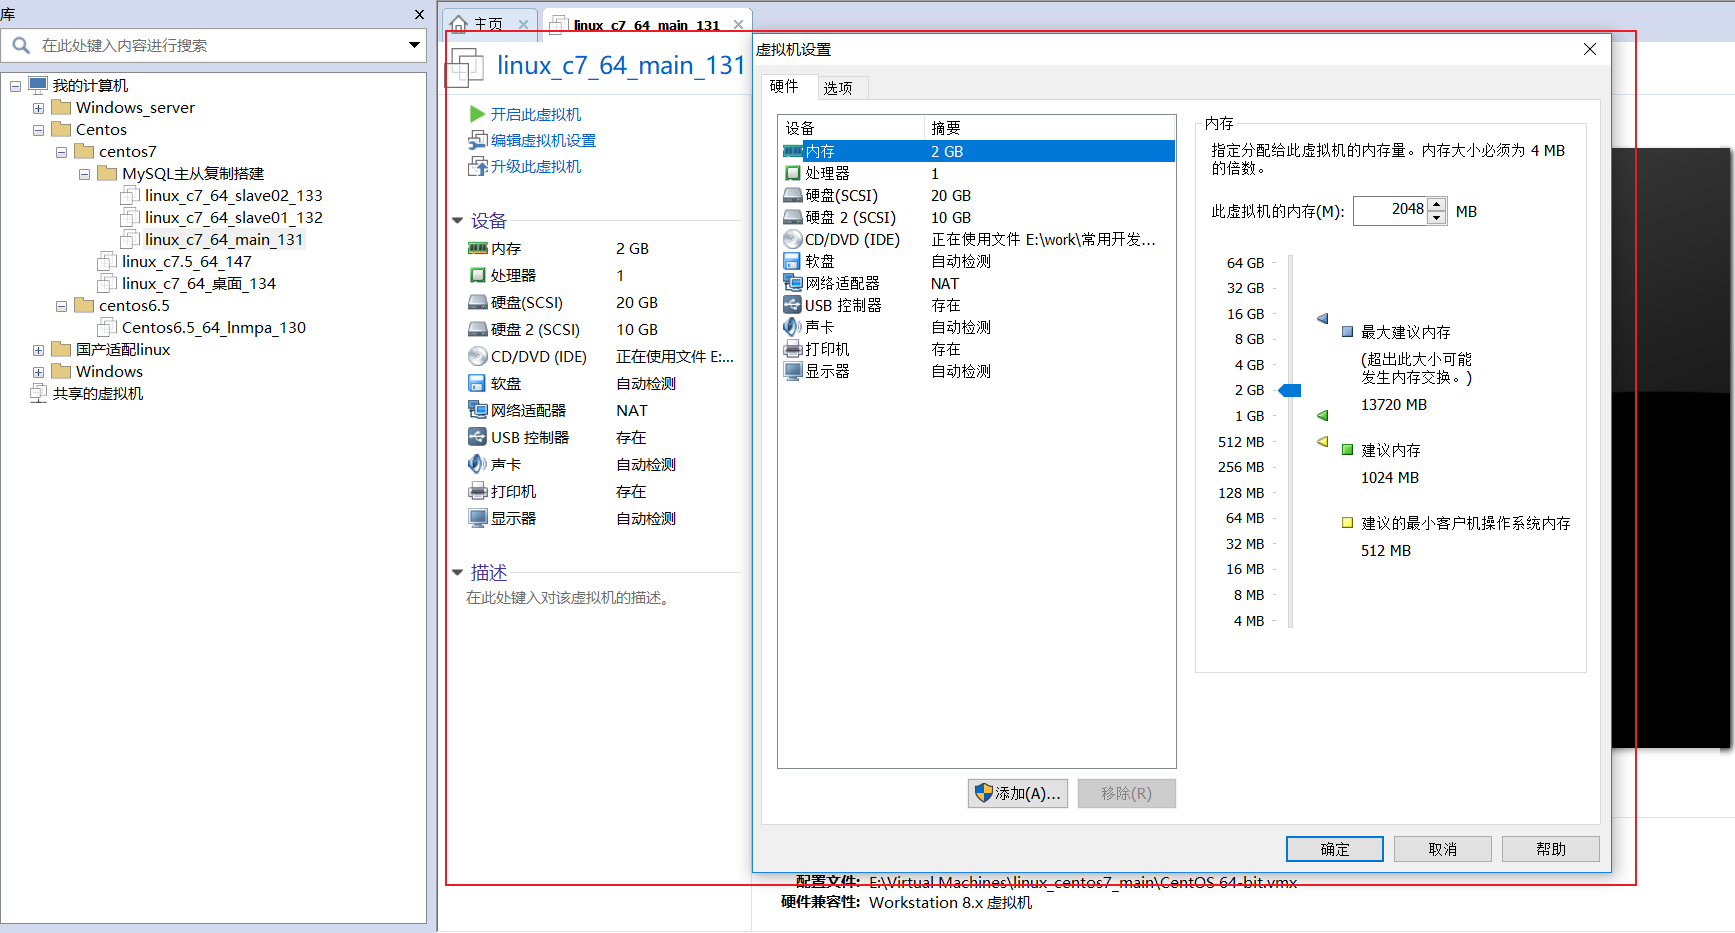Click the network adapter icon in the dialog list
Image resolution: width=1735 pixels, height=933 pixels.
[x=792, y=283]
